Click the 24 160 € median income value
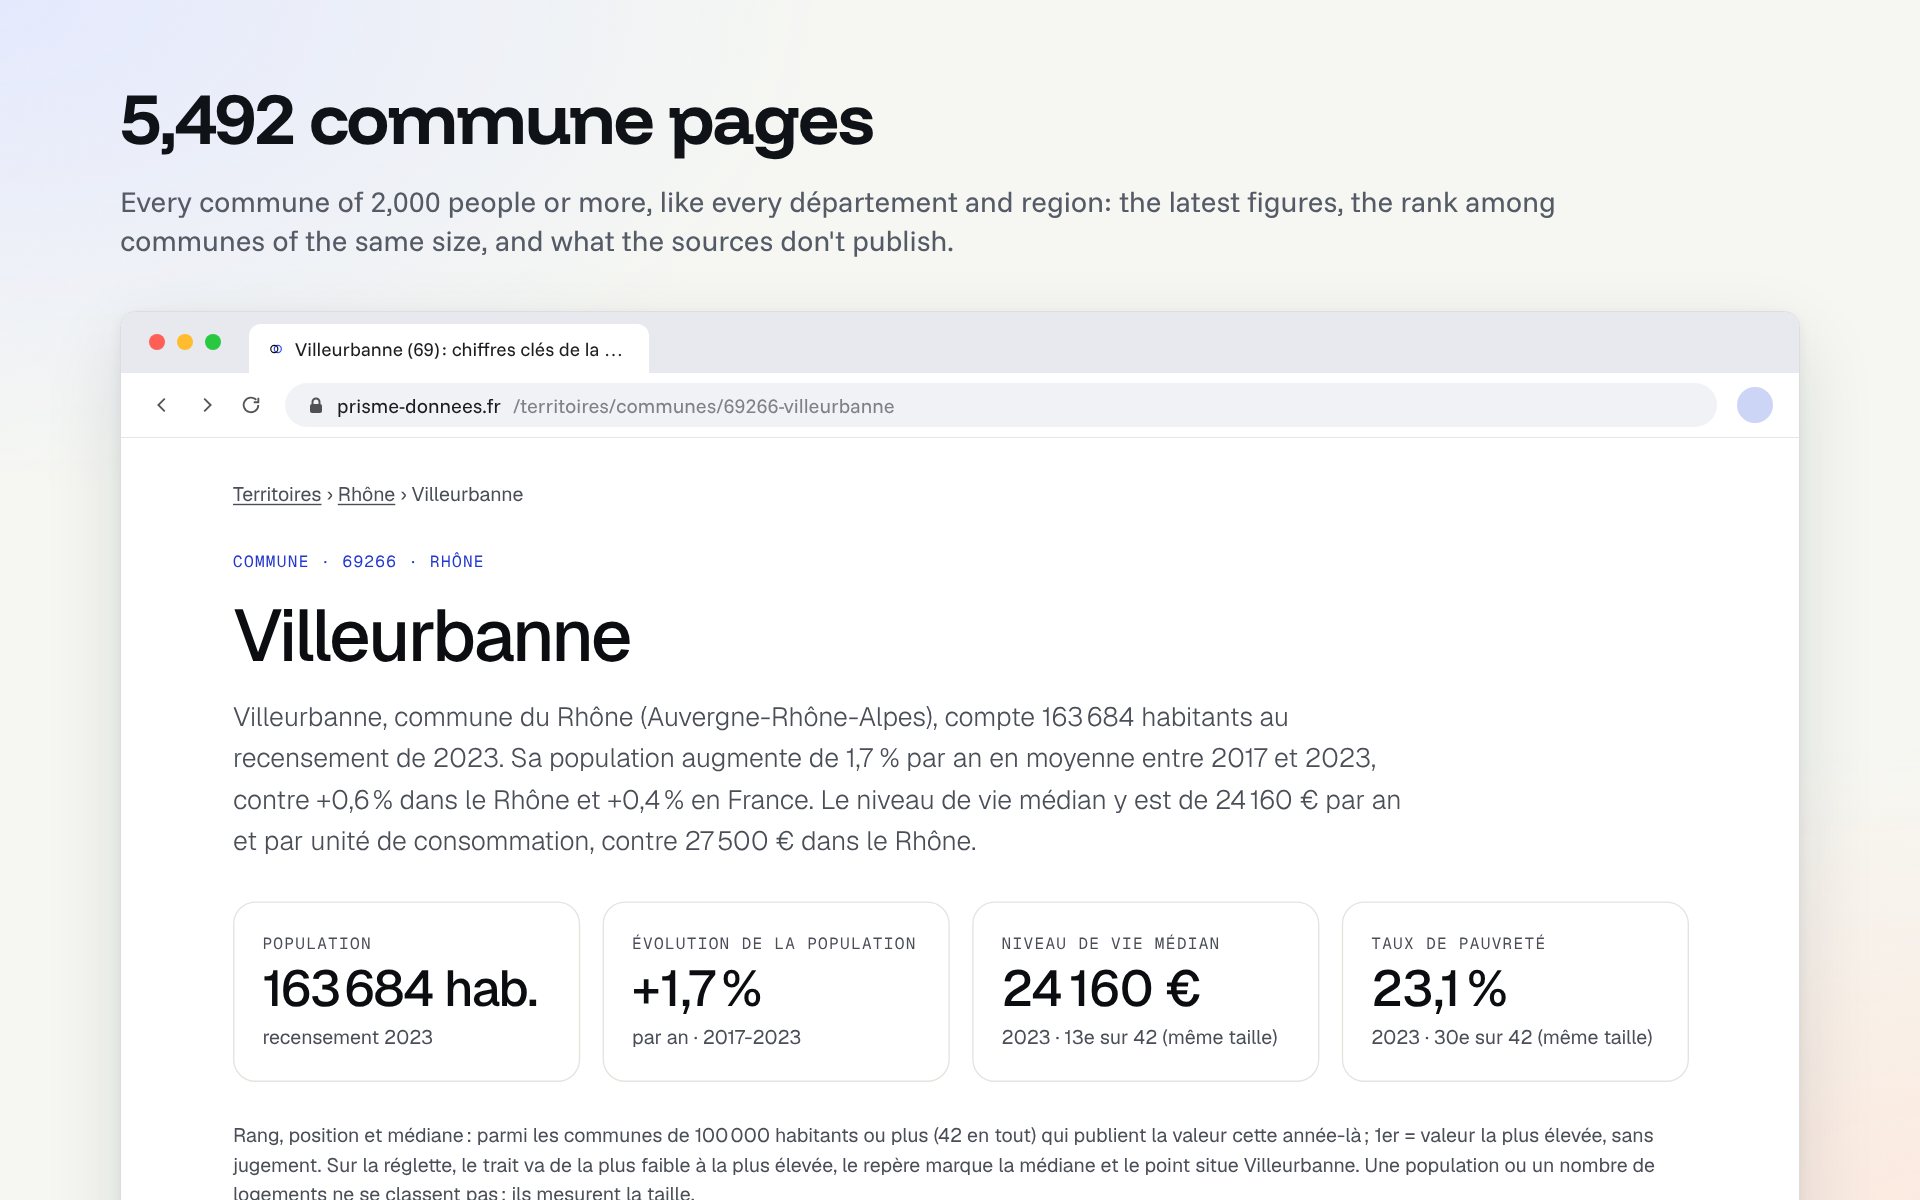 [1101, 989]
